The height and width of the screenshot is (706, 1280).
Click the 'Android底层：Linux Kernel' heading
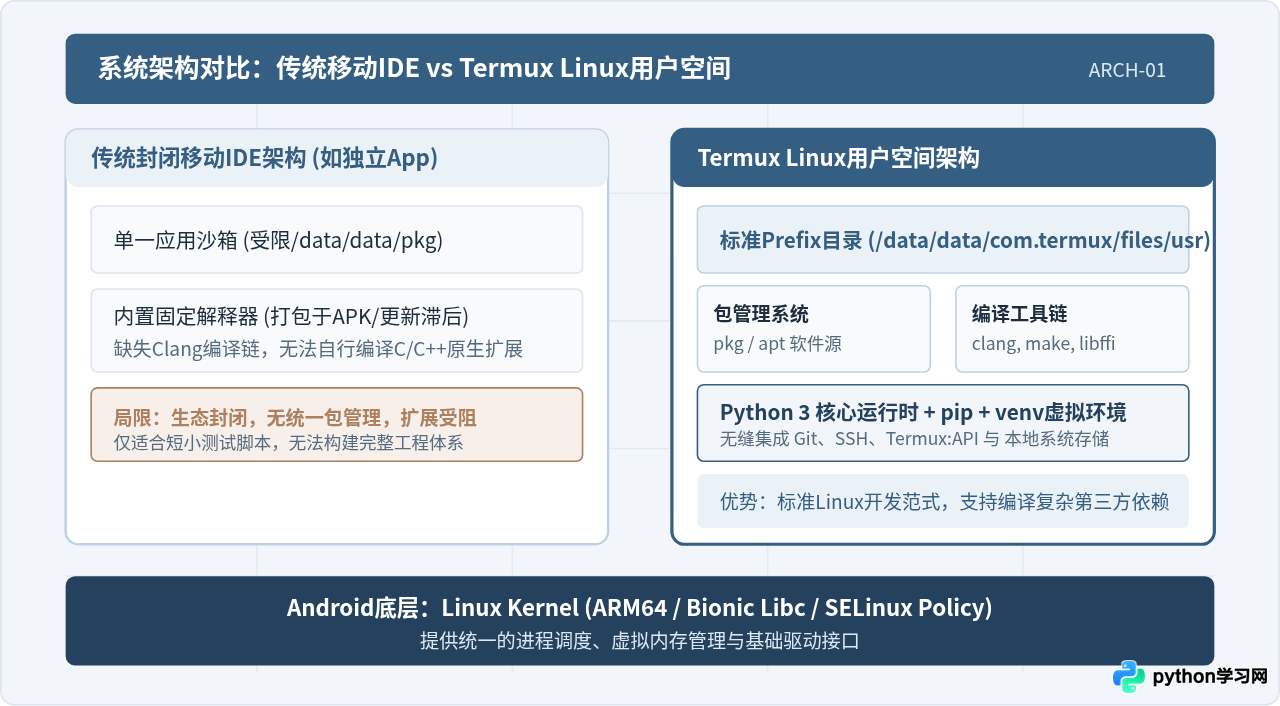coord(640,607)
